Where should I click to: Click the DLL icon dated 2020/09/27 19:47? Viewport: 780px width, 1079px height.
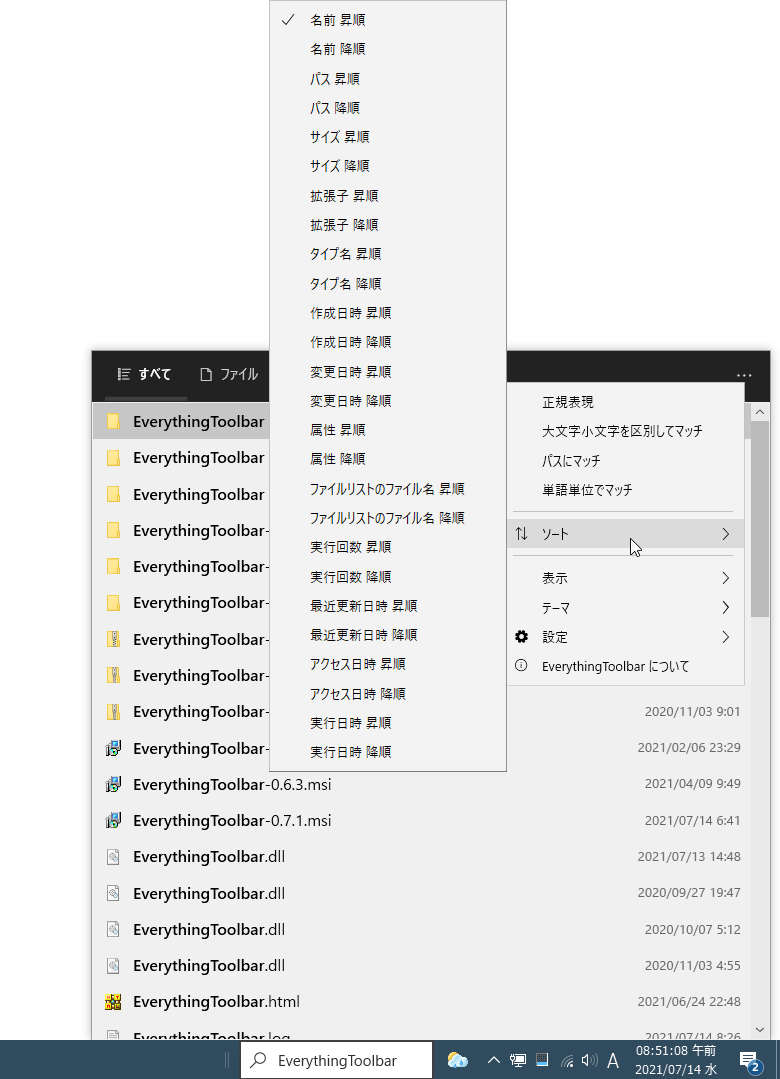114,893
